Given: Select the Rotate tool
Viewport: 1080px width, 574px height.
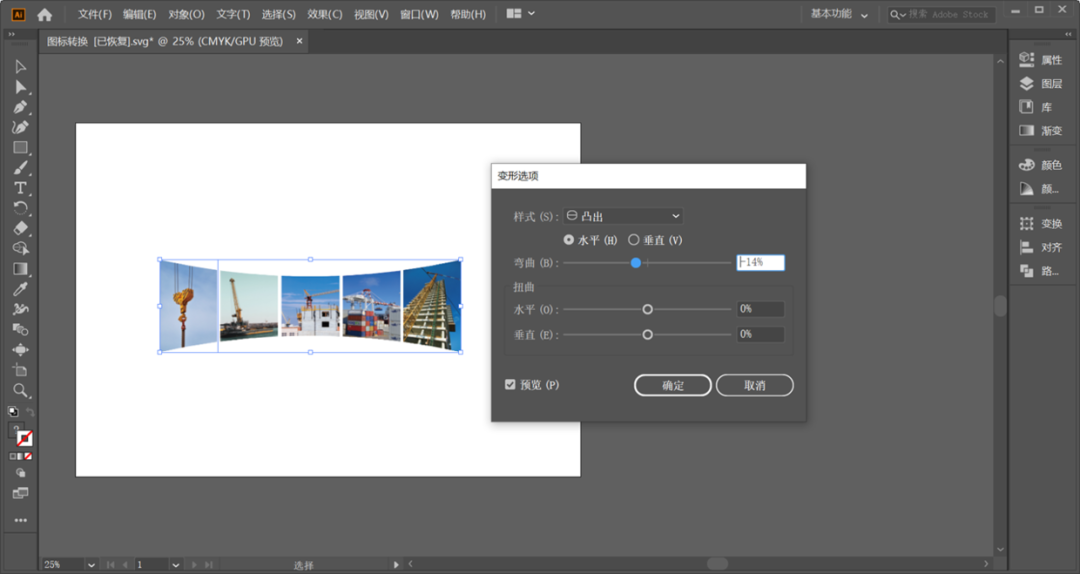Looking at the screenshot, I should [x=20, y=207].
